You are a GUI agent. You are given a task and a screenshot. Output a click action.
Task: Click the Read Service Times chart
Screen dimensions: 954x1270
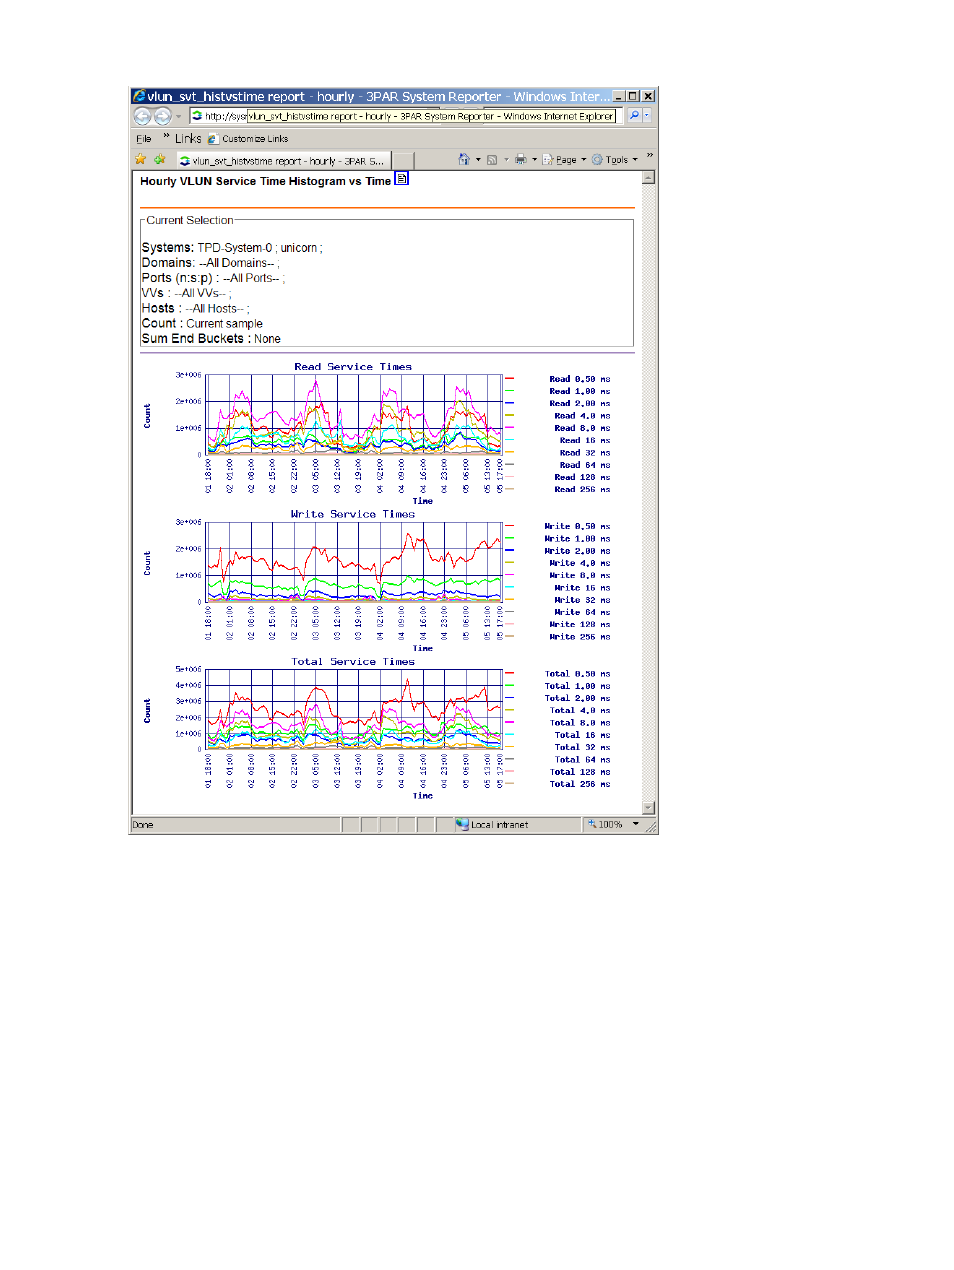point(354,415)
